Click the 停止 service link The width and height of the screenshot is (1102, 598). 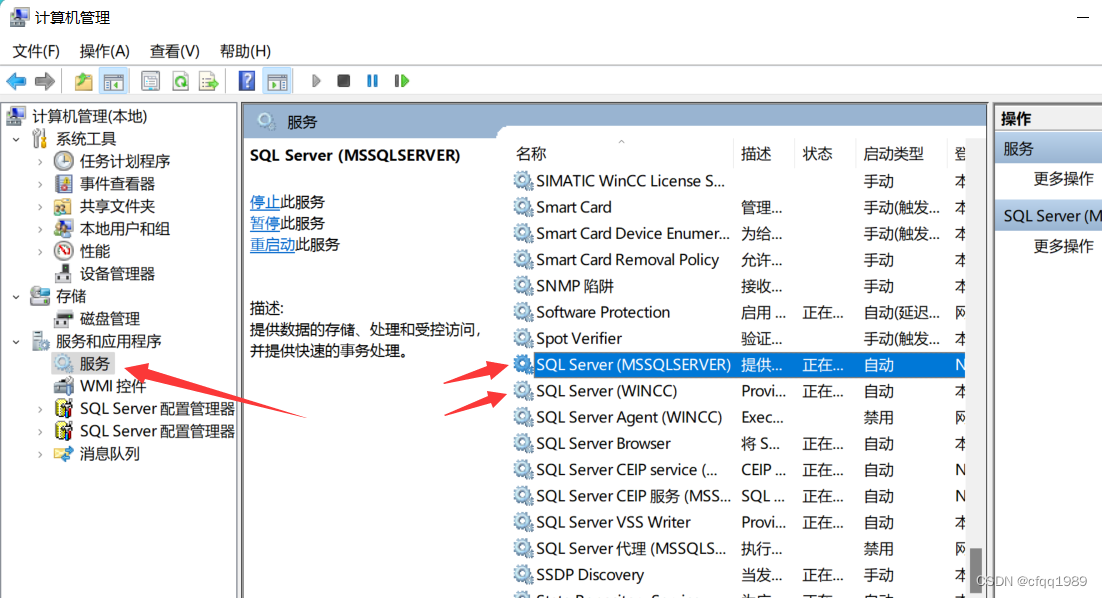click(265, 202)
